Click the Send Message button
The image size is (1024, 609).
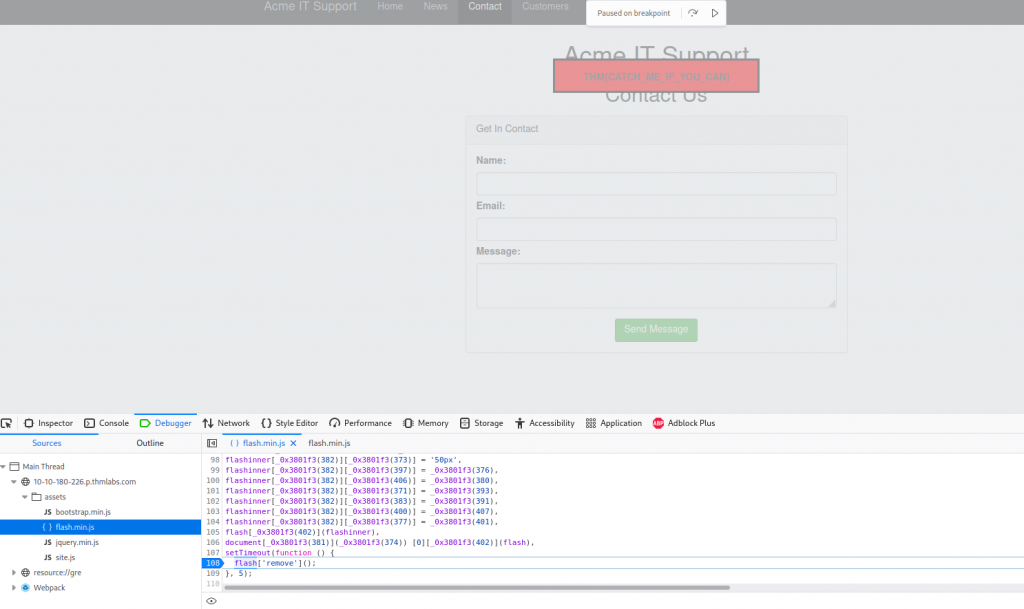[656, 330]
